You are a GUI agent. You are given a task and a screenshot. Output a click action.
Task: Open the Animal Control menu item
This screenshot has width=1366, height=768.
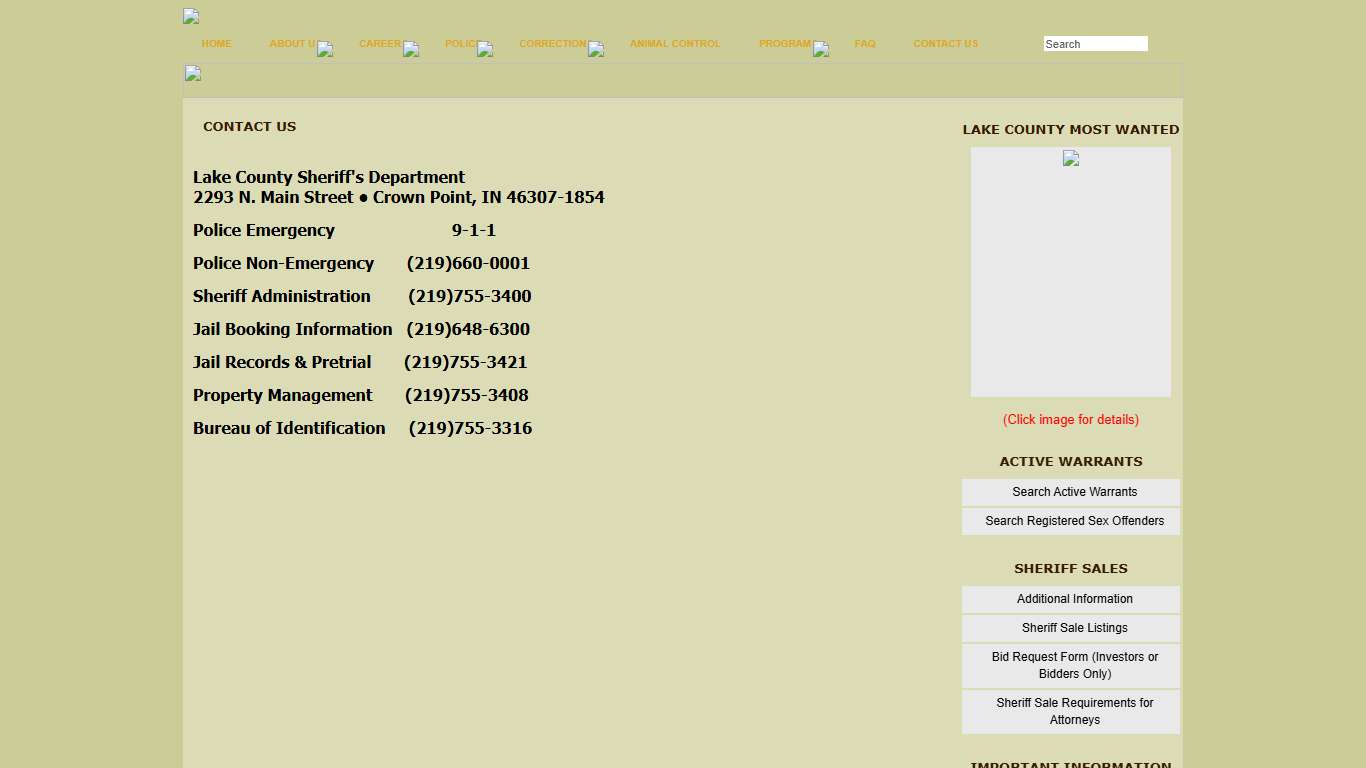pos(675,44)
